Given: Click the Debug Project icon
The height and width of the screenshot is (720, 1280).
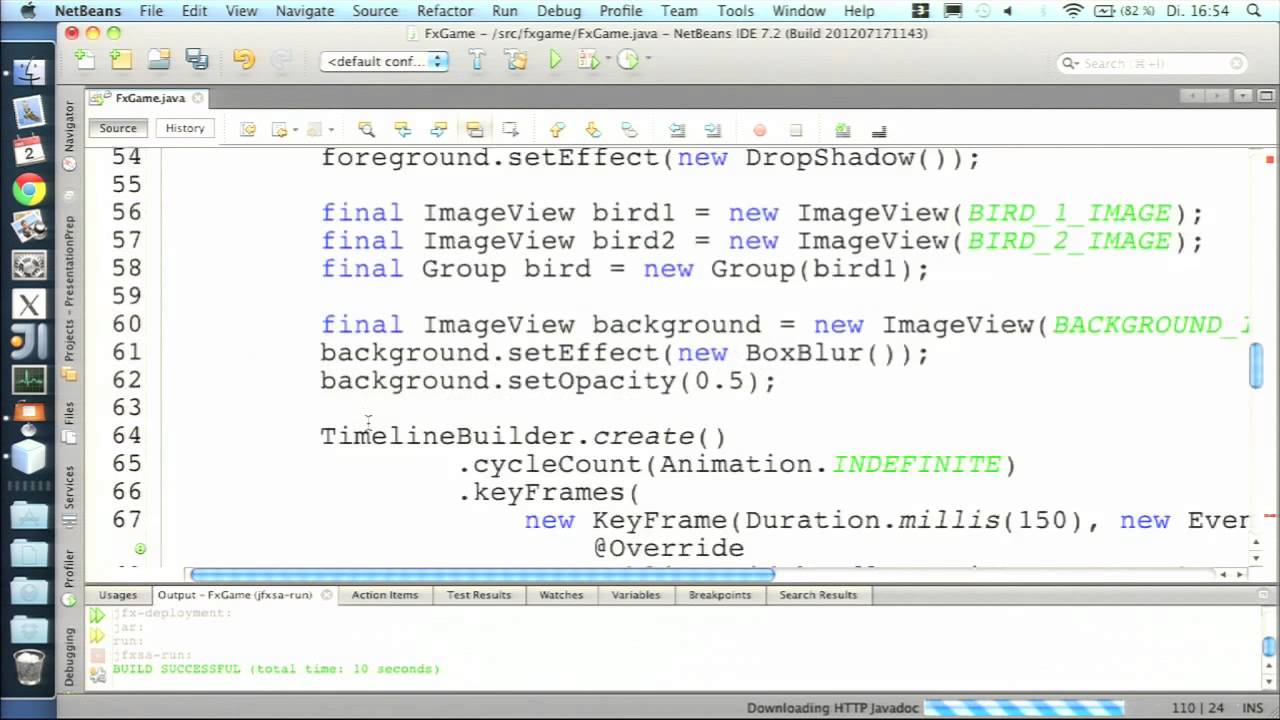Looking at the screenshot, I should 589,61.
